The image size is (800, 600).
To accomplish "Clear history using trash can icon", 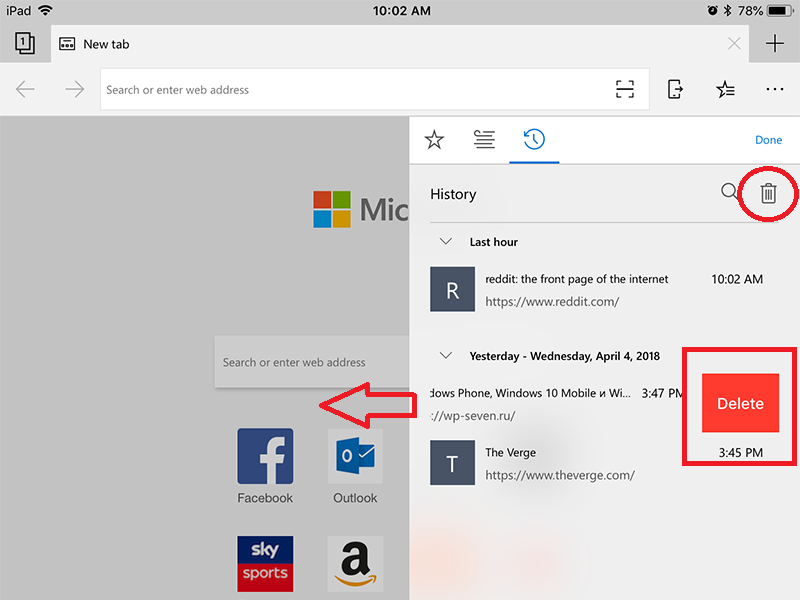I will [x=768, y=193].
